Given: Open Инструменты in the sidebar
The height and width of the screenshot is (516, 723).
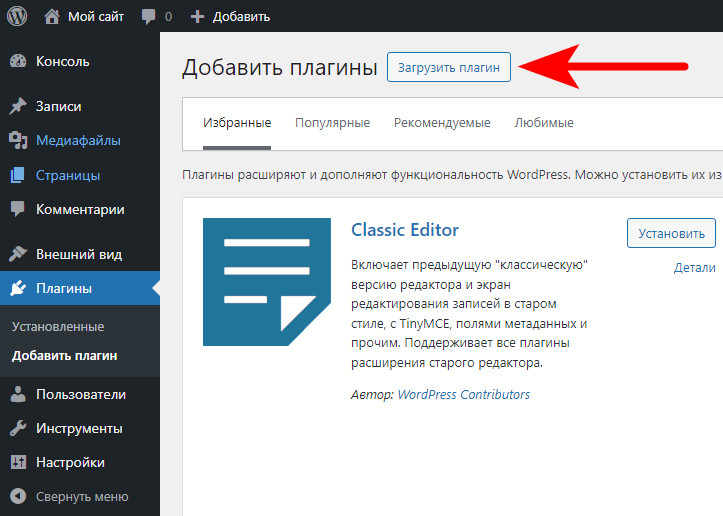Looking at the screenshot, I should click(x=79, y=429).
